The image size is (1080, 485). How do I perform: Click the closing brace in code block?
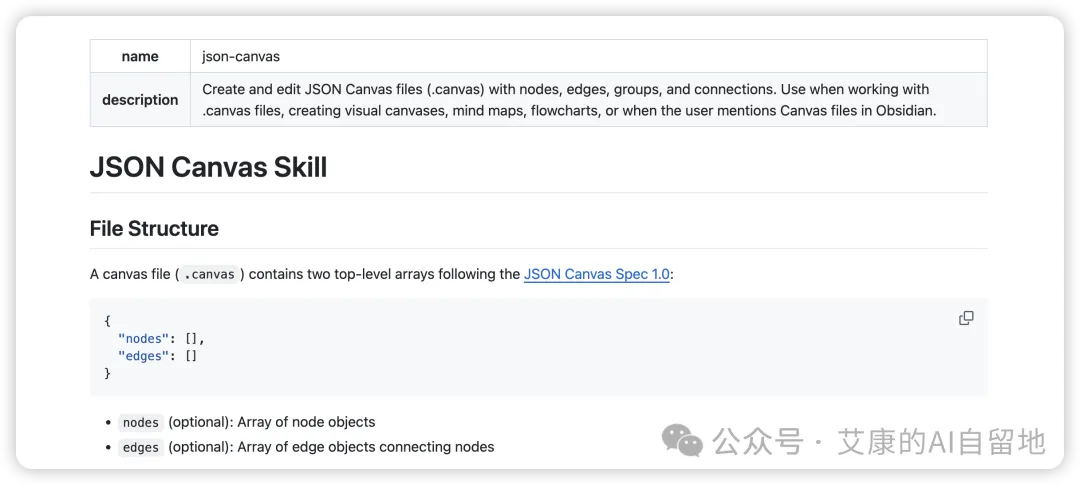click(x=107, y=373)
